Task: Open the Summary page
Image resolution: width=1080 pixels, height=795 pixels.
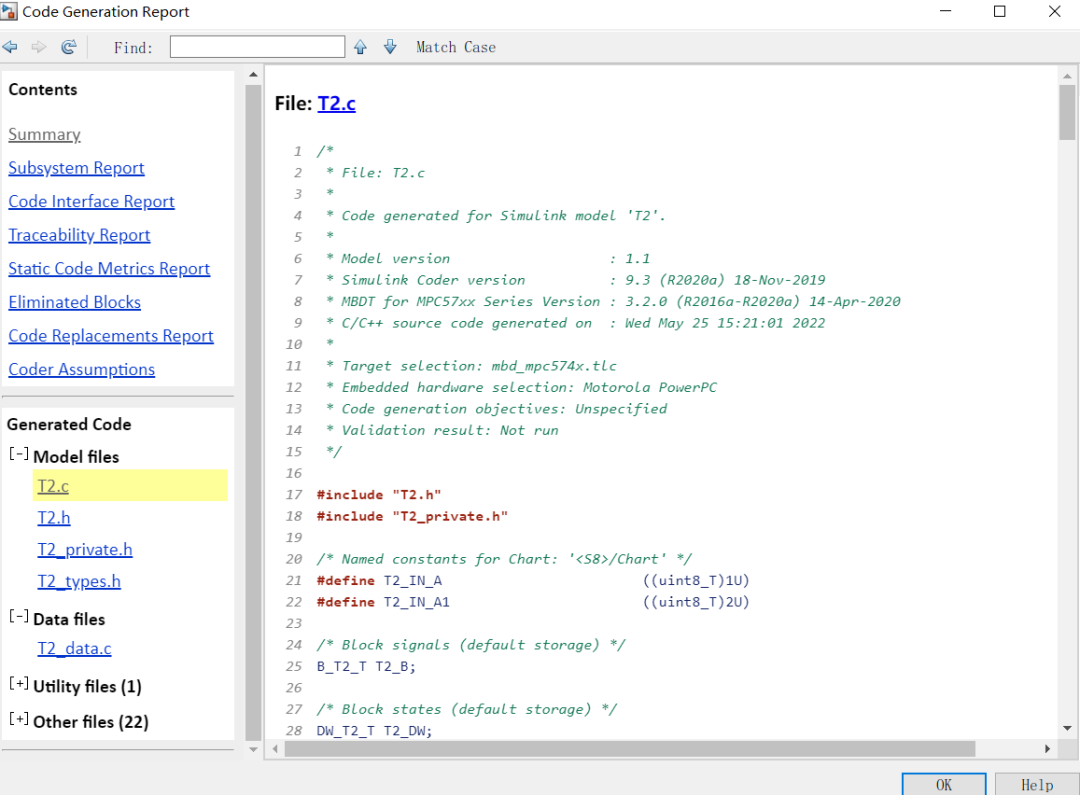Action: [44, 134]
